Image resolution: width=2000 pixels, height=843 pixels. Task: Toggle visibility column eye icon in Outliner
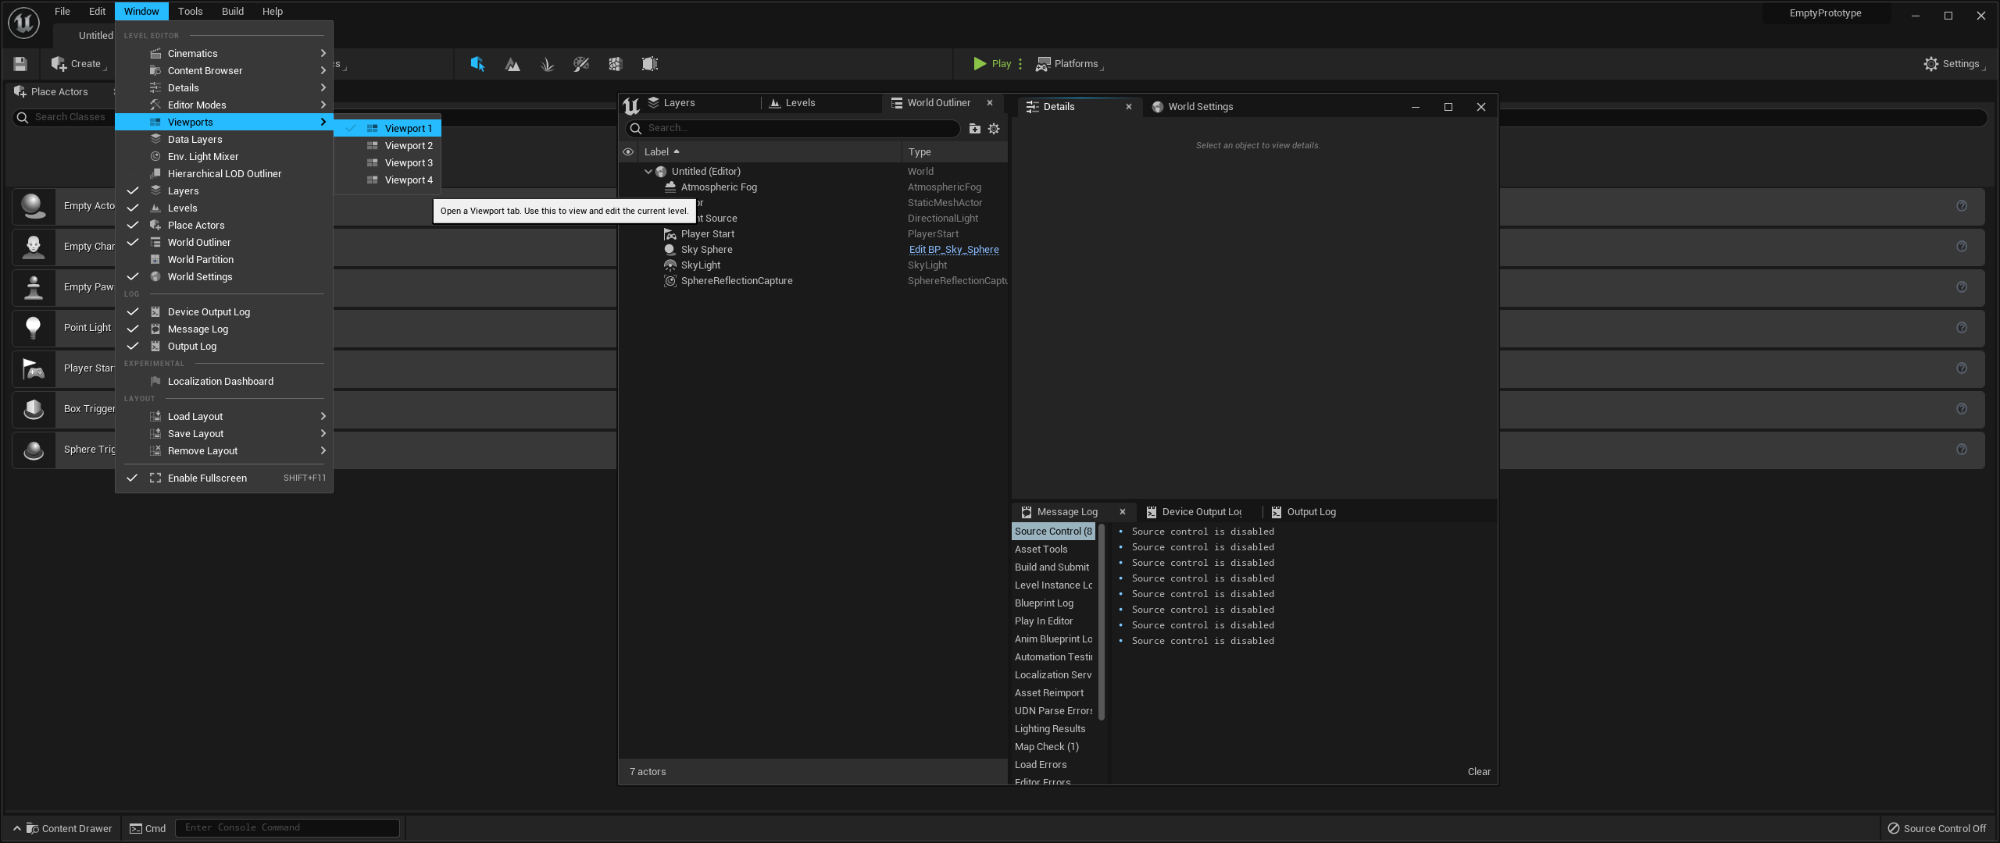click(x=628, y=152)
